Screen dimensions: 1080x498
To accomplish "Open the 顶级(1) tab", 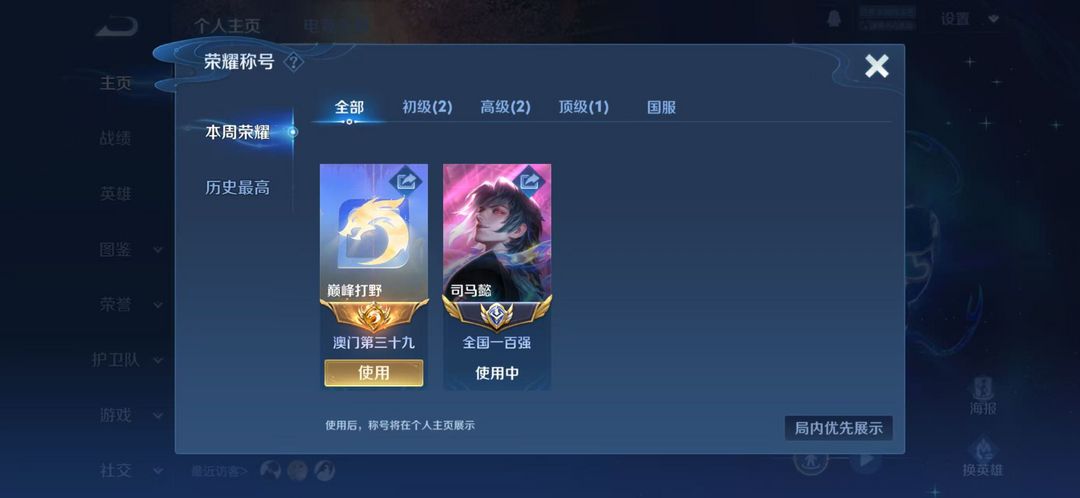I will (x=583, y=107).
